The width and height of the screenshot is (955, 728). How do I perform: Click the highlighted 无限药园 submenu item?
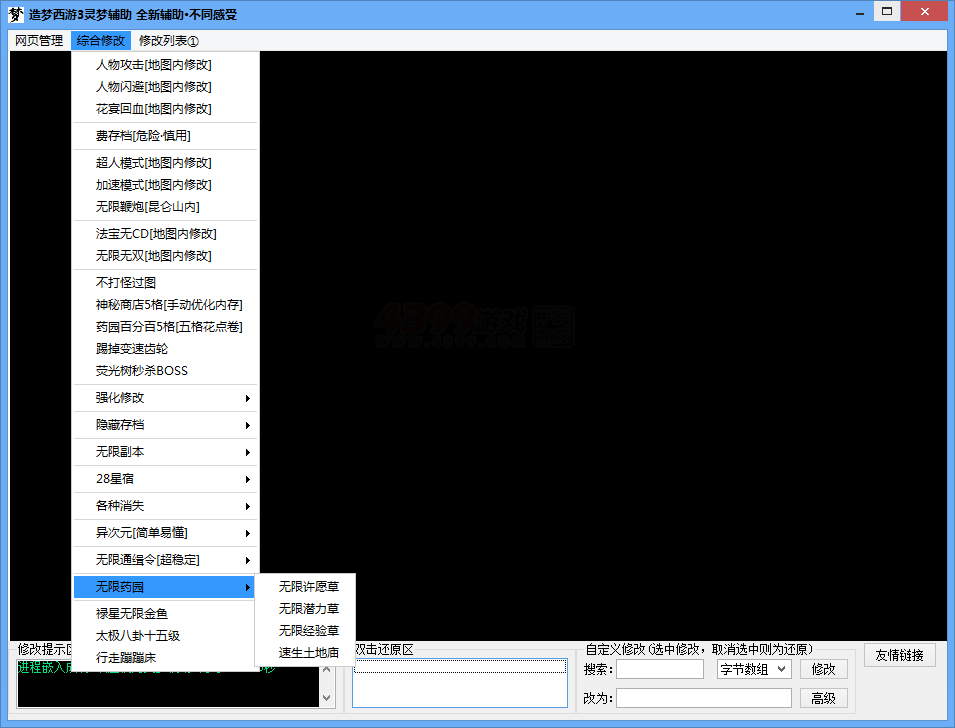pos(166,587)
